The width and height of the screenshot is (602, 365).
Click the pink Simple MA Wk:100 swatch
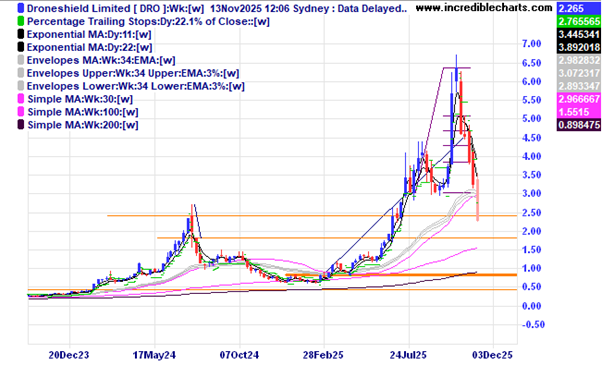[21, 112]
